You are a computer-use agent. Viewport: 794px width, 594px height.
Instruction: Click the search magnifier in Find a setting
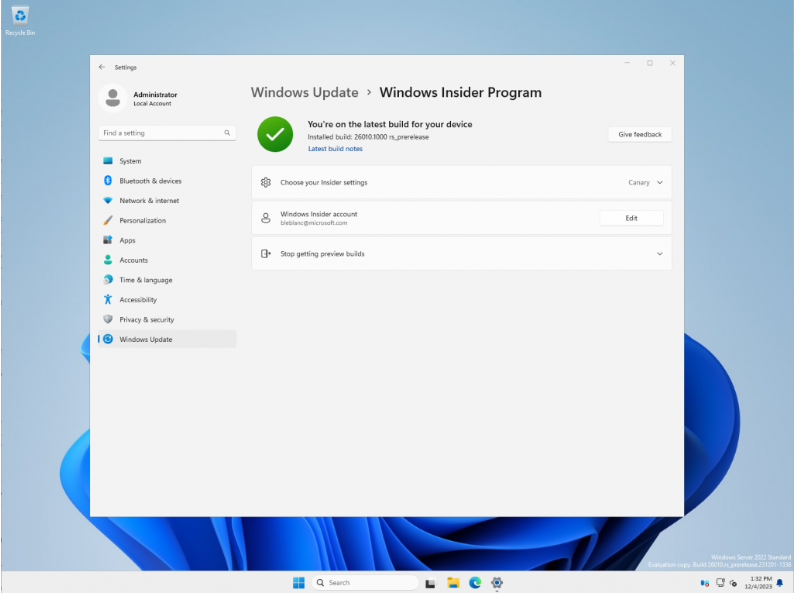(227, 133)
